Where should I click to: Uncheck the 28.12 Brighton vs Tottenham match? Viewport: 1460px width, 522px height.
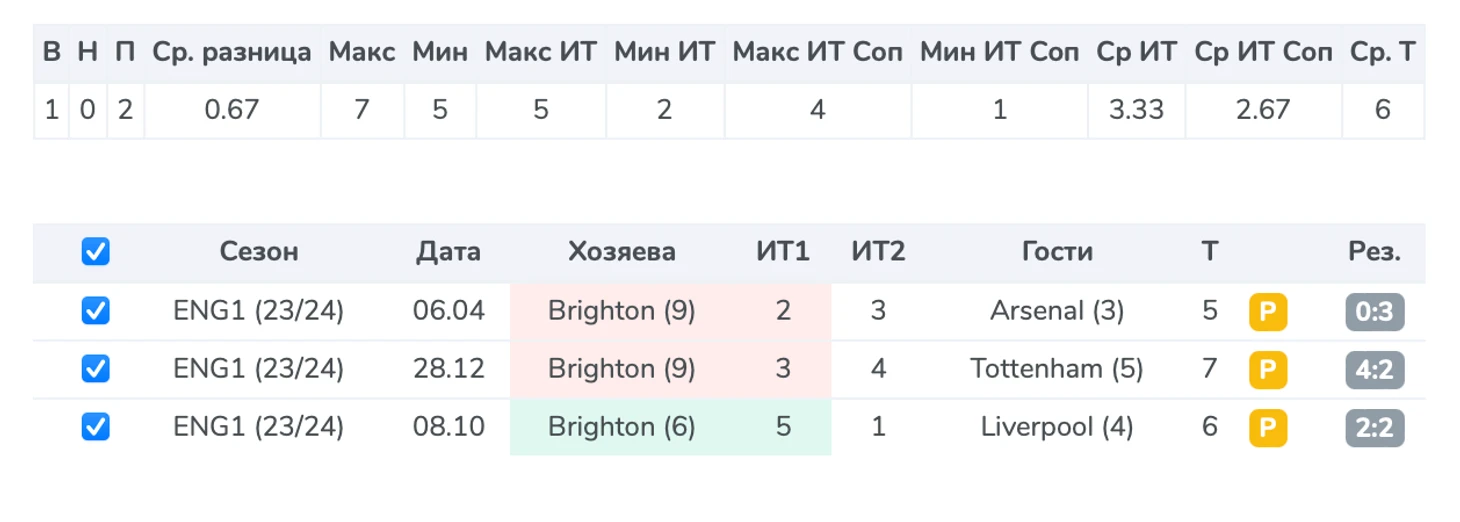[95, 370]
